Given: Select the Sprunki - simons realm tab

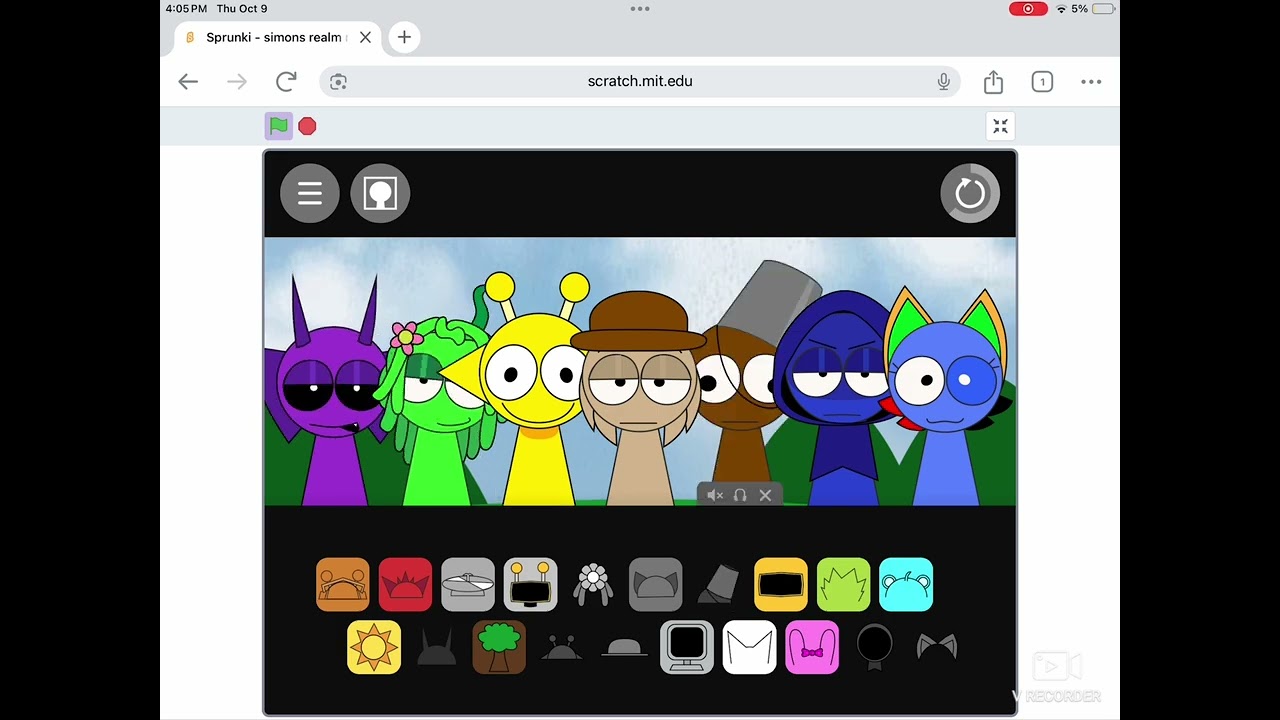Looking at the screenshot, I should pos(278,37).
